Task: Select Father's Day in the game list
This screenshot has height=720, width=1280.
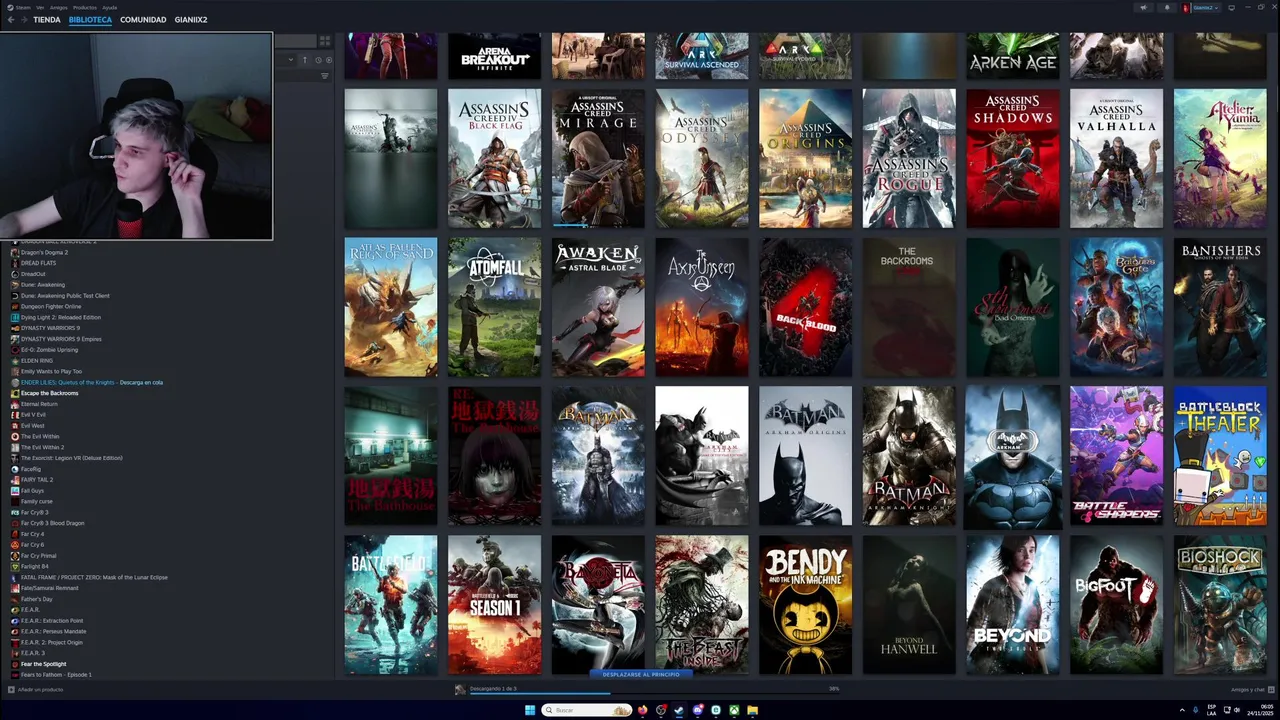Action: pos(37,599)
